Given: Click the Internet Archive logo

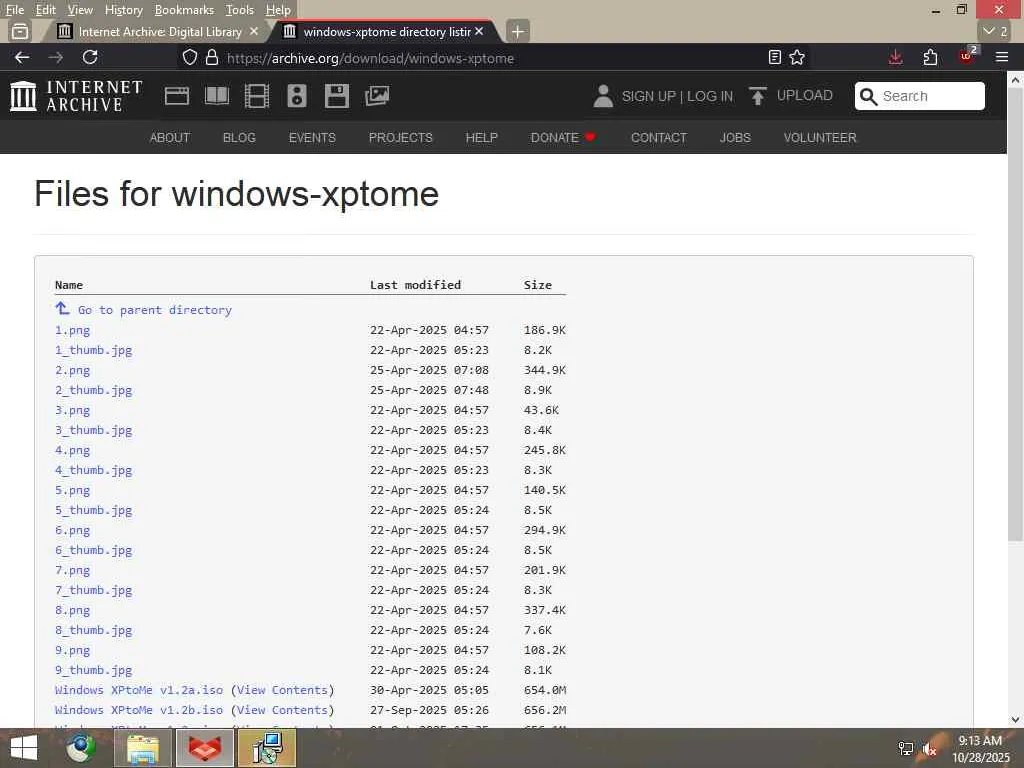Looking at the screenshot, I should pyautogui.click(x=76, y=96).
